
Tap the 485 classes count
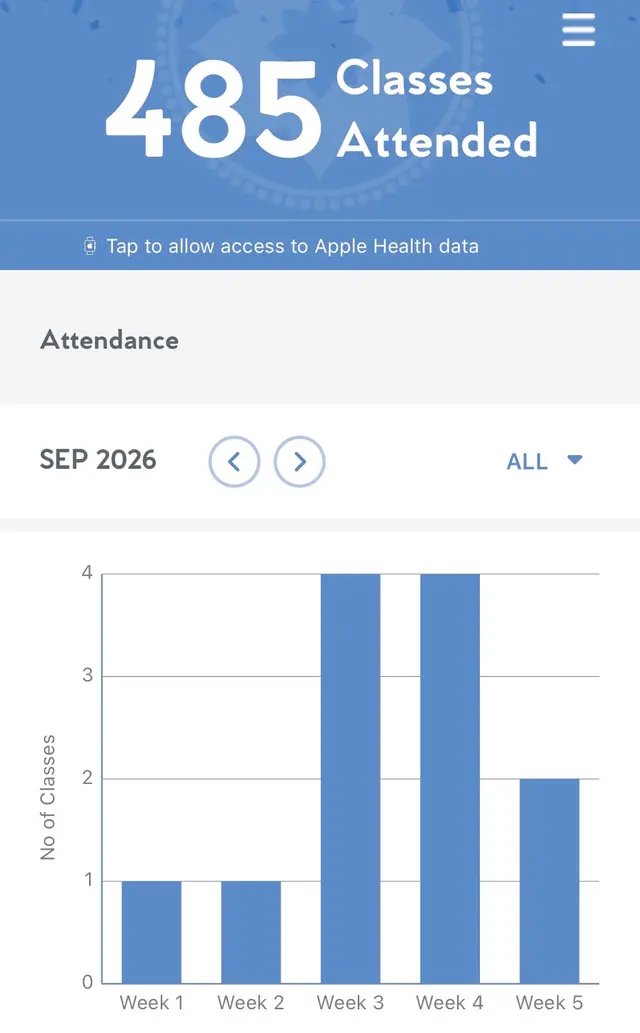(x=214, y=109)
